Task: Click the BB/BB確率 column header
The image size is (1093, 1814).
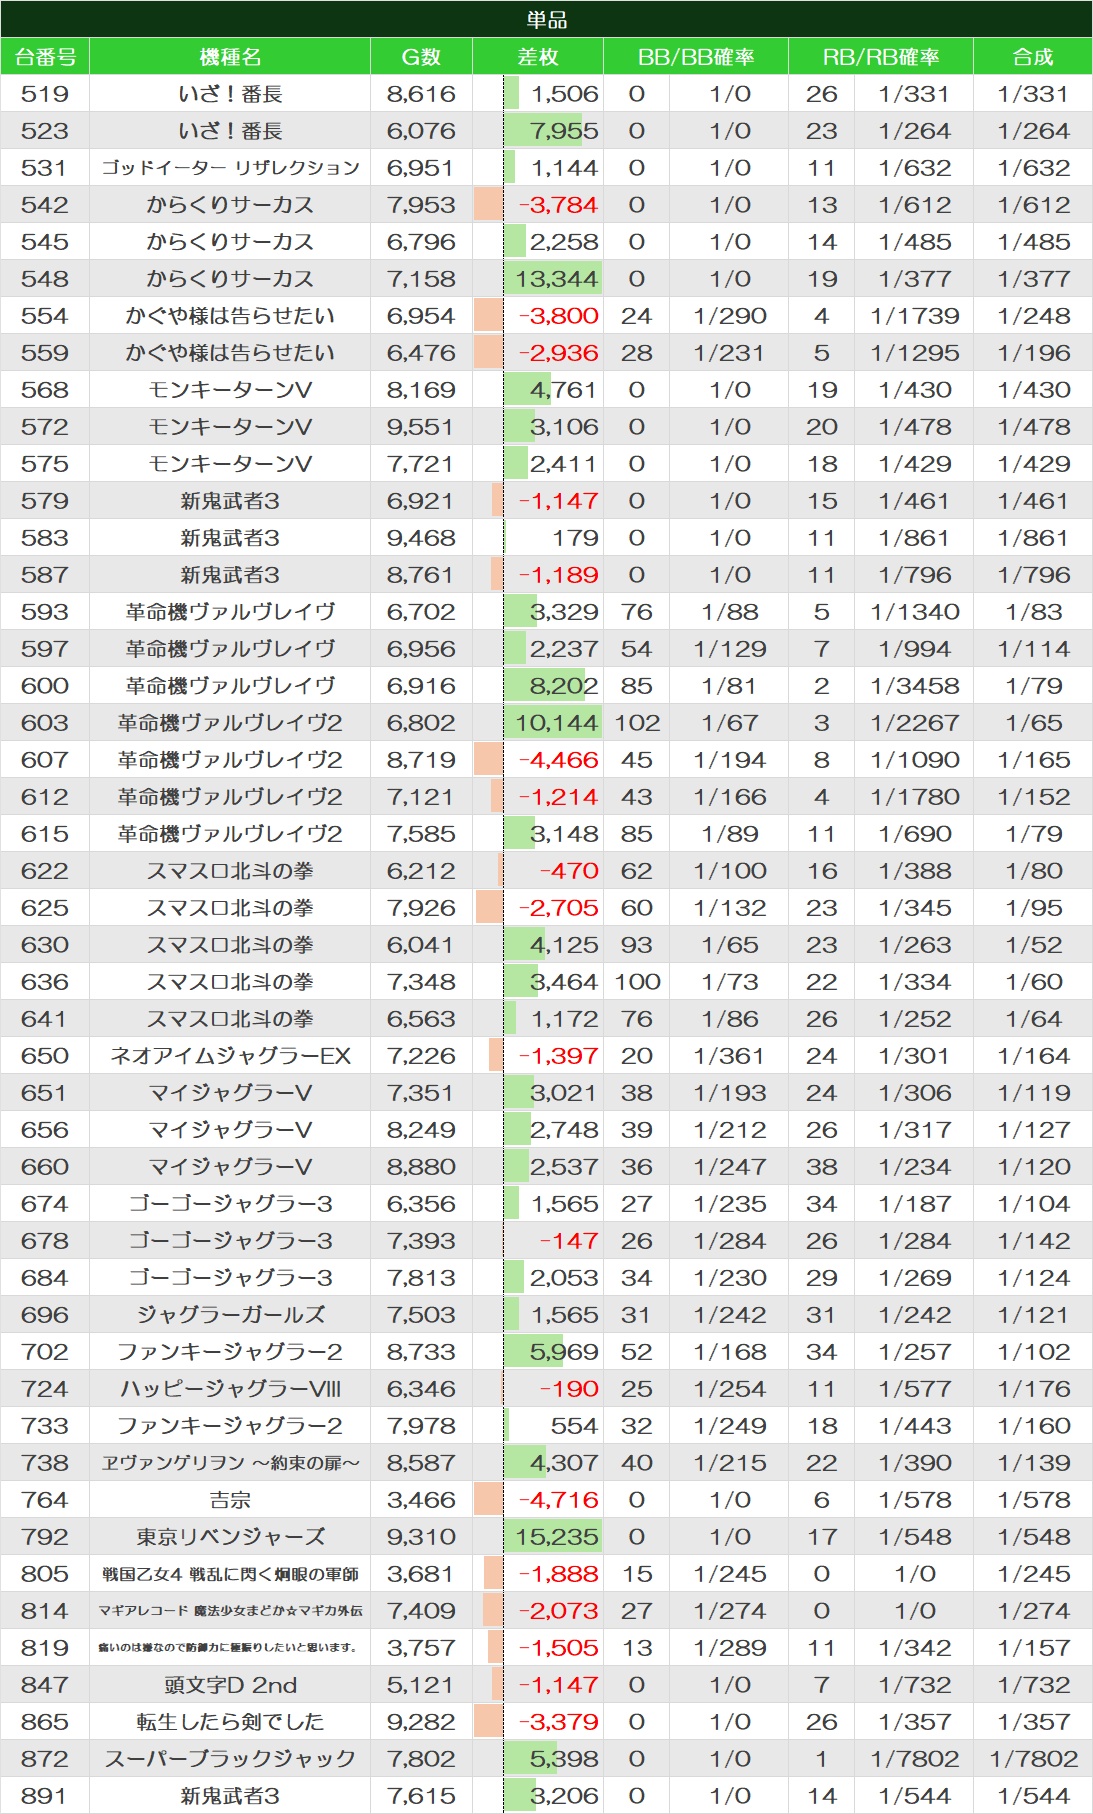Action: 696,57
